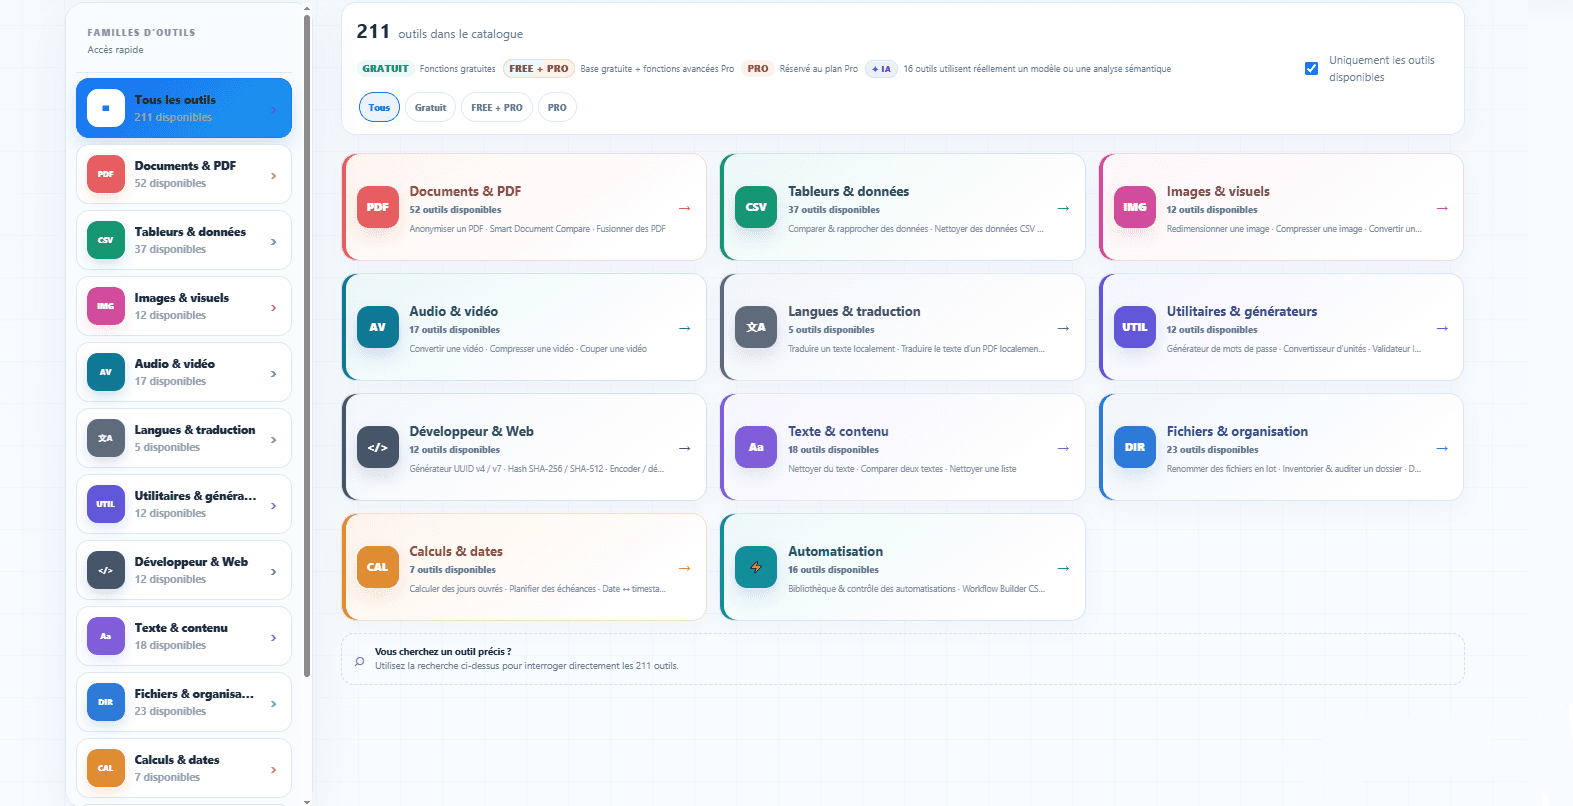Click the code icon in Développeur & Web card

(x=377, y=447)
